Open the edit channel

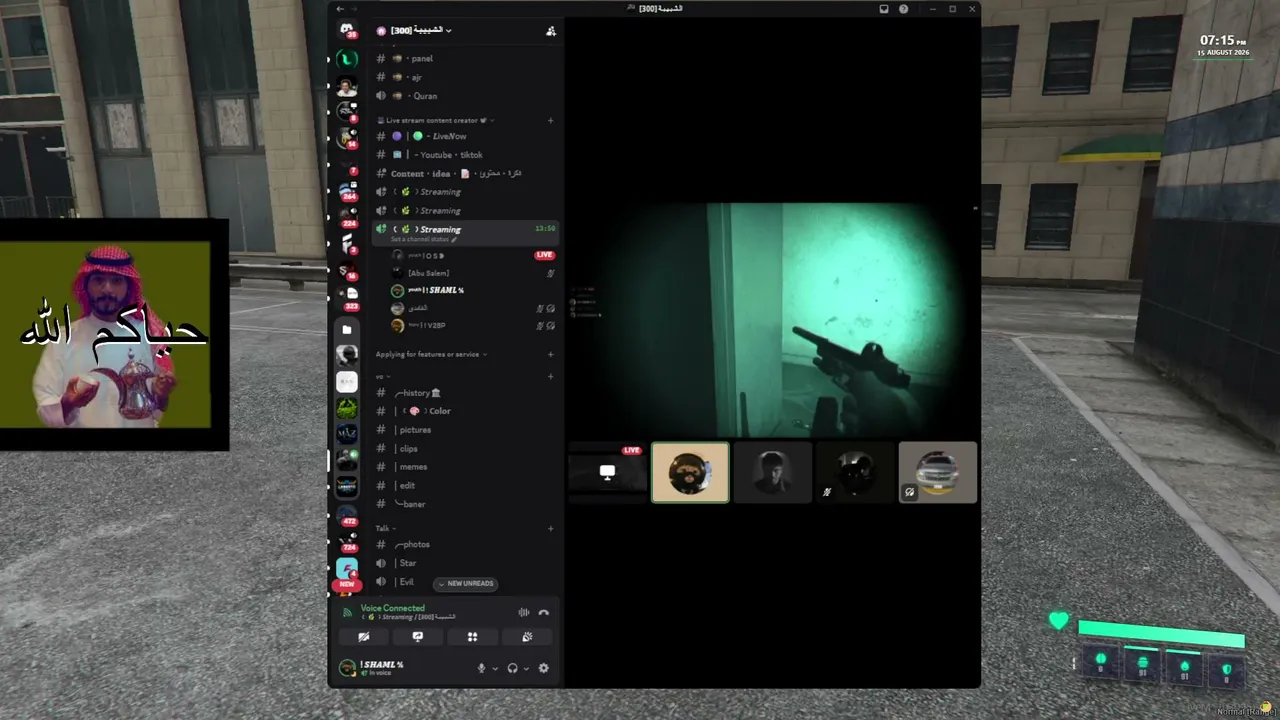(465, 486)
